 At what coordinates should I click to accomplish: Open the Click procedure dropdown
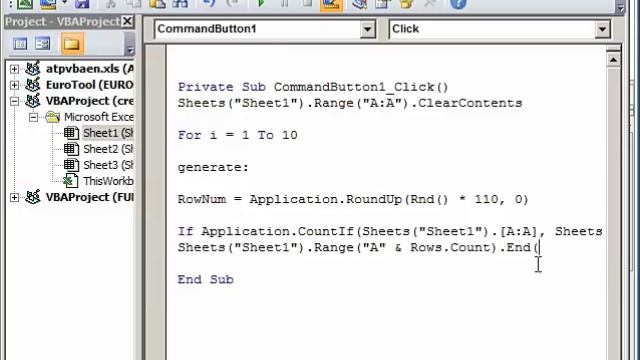point(602,29)
